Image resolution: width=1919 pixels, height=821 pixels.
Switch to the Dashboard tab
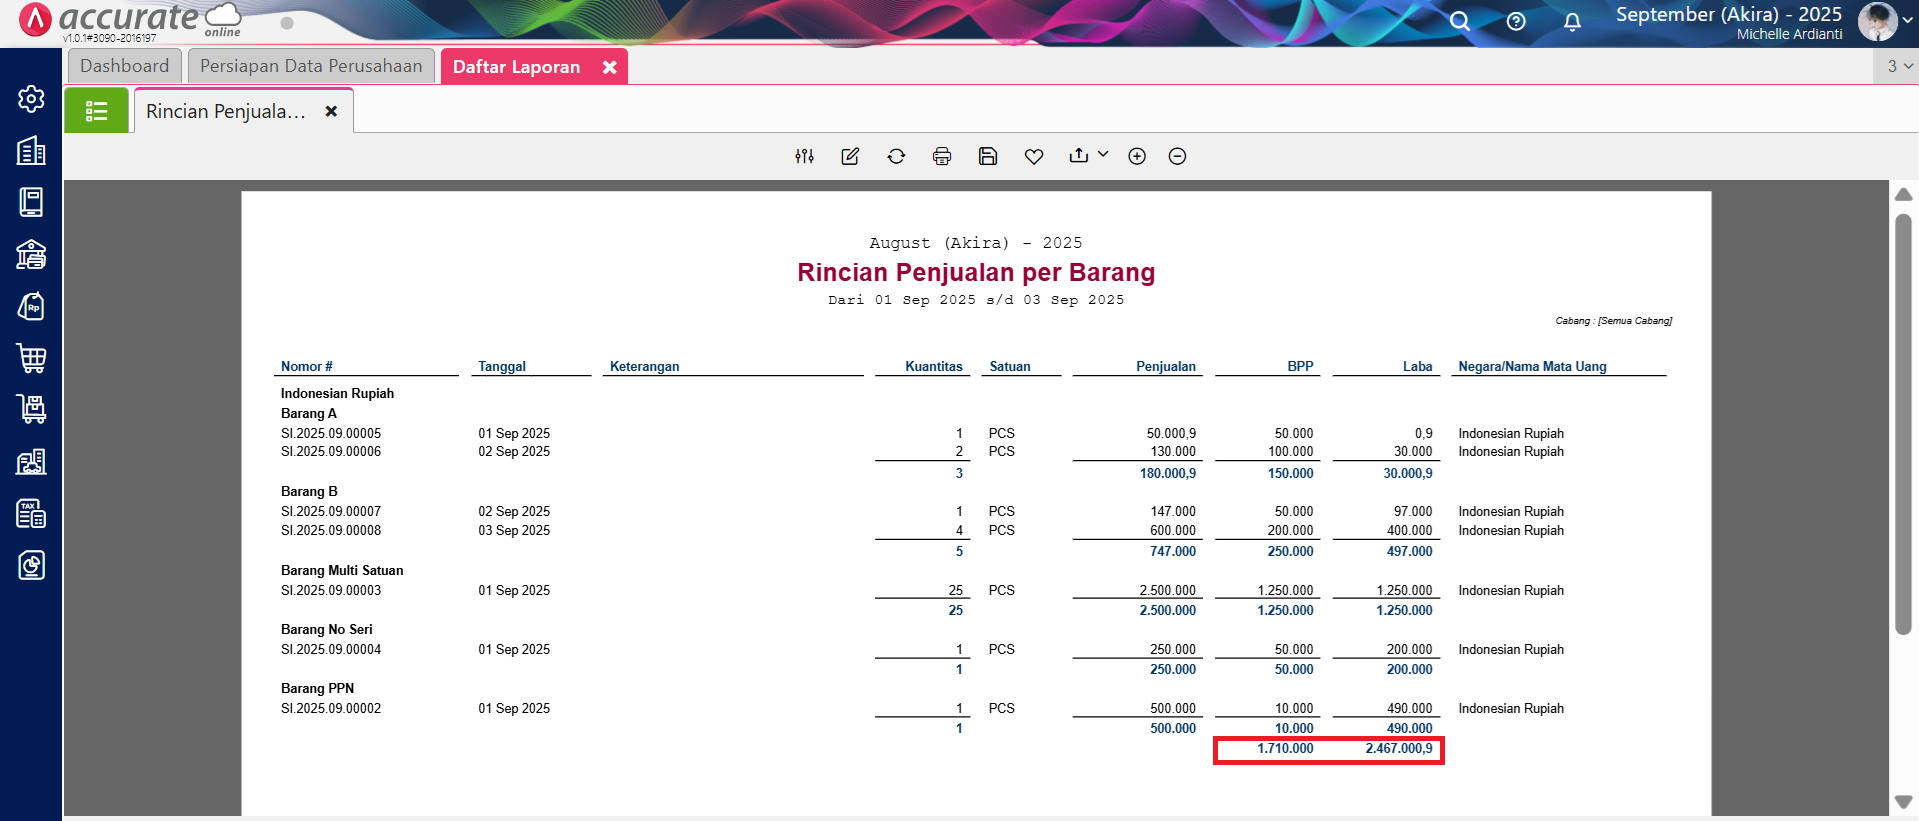pos(125,66)
